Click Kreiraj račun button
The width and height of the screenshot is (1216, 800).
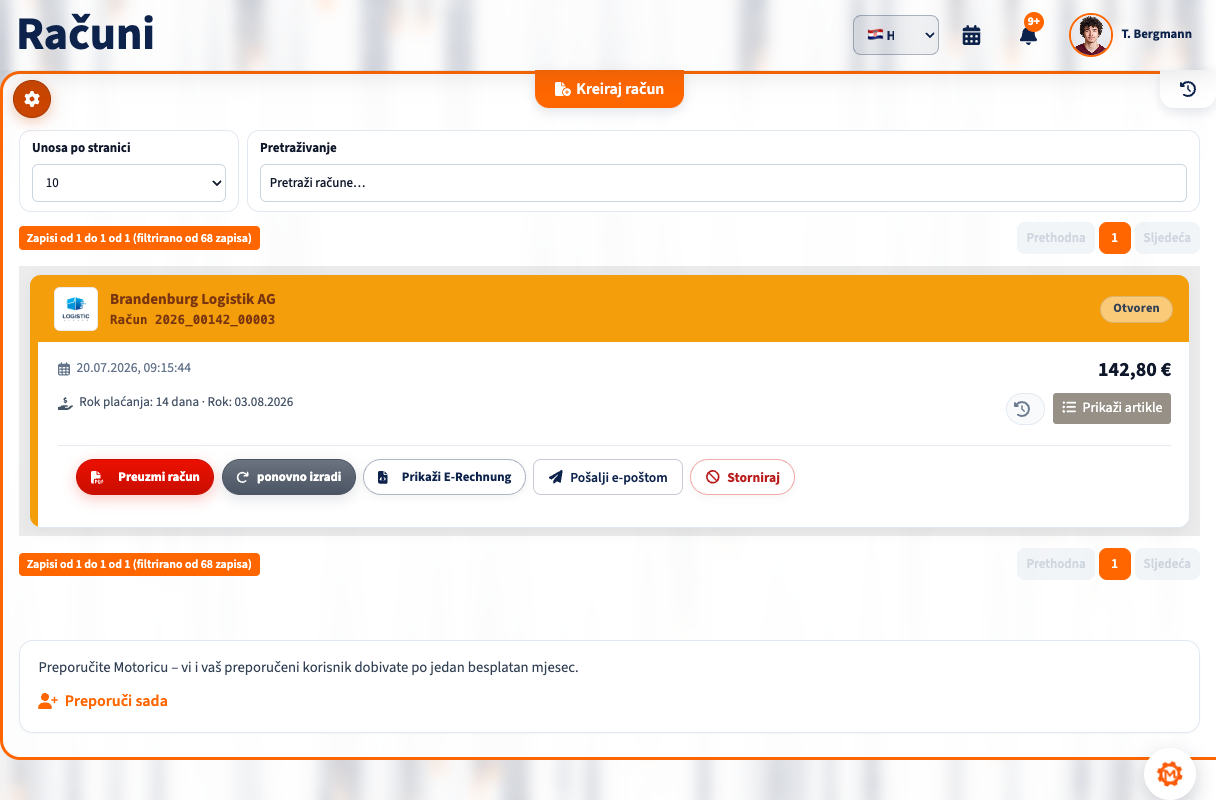click(609, 89)
